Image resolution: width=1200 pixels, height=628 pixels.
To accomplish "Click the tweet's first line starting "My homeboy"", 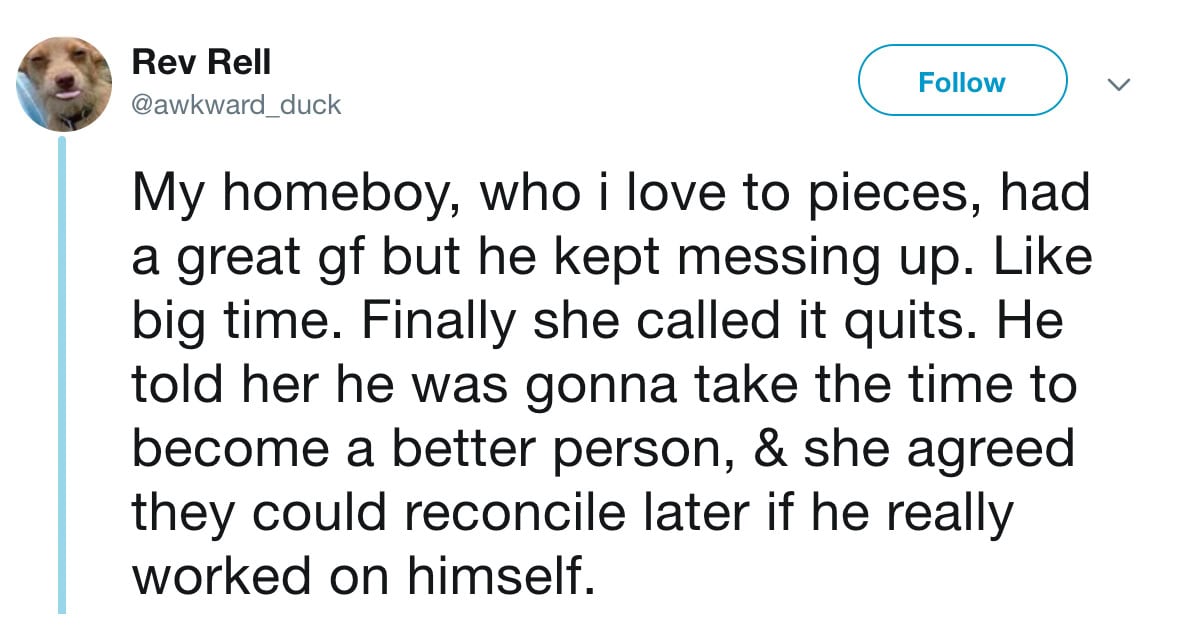I will 610,194.
